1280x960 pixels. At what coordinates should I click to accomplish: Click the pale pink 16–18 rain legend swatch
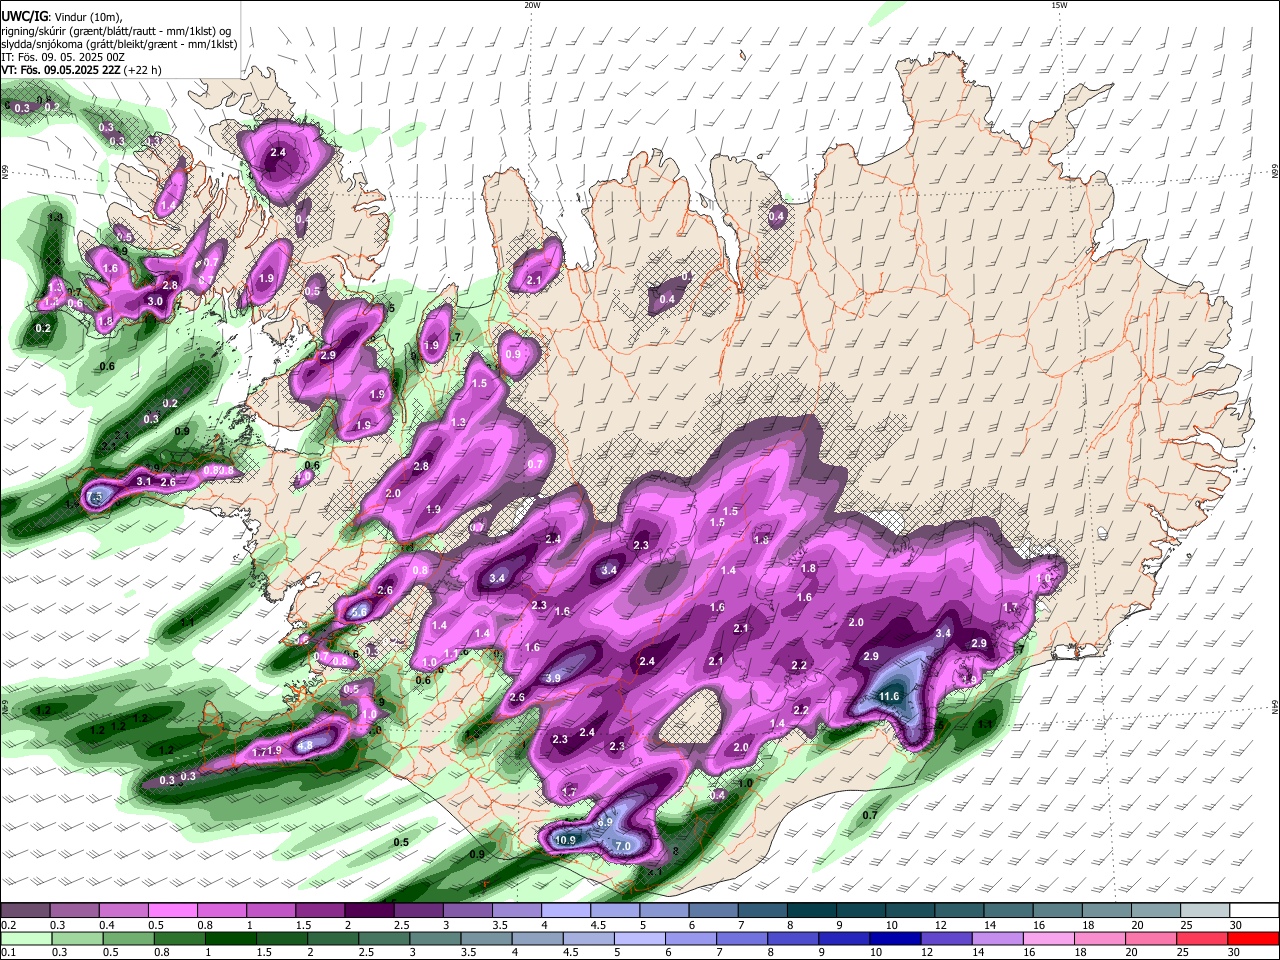1047,938
